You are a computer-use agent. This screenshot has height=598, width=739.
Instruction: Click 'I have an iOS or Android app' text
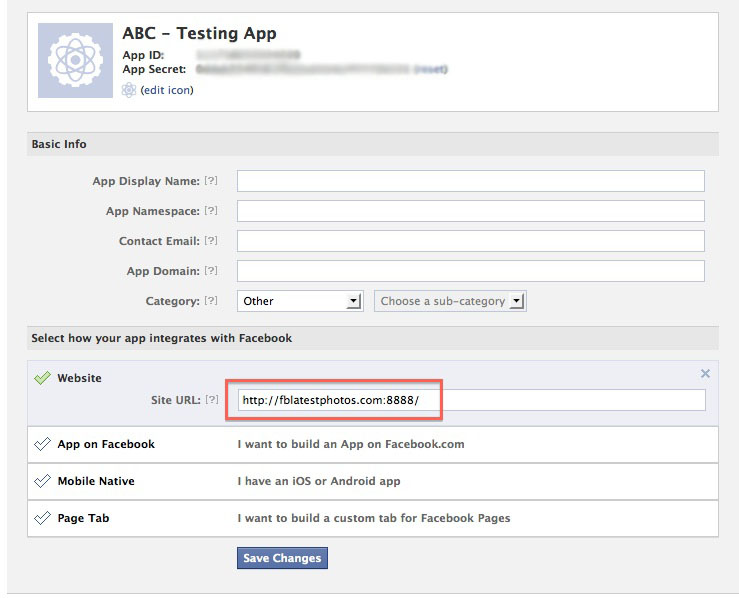coord(319,481)
